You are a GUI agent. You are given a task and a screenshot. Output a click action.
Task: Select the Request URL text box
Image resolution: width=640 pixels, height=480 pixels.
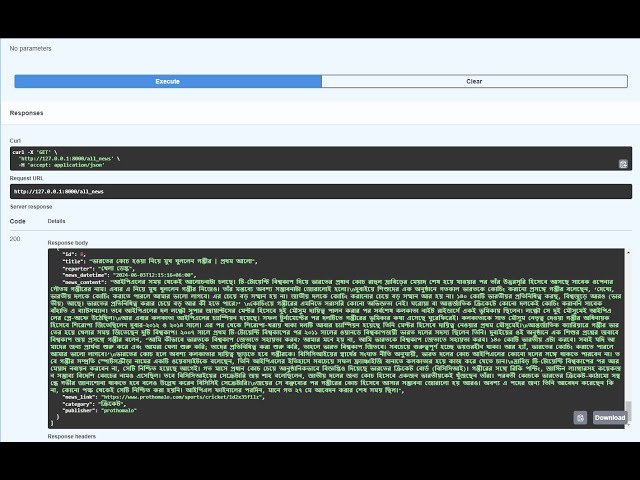[x=321, y=191]
